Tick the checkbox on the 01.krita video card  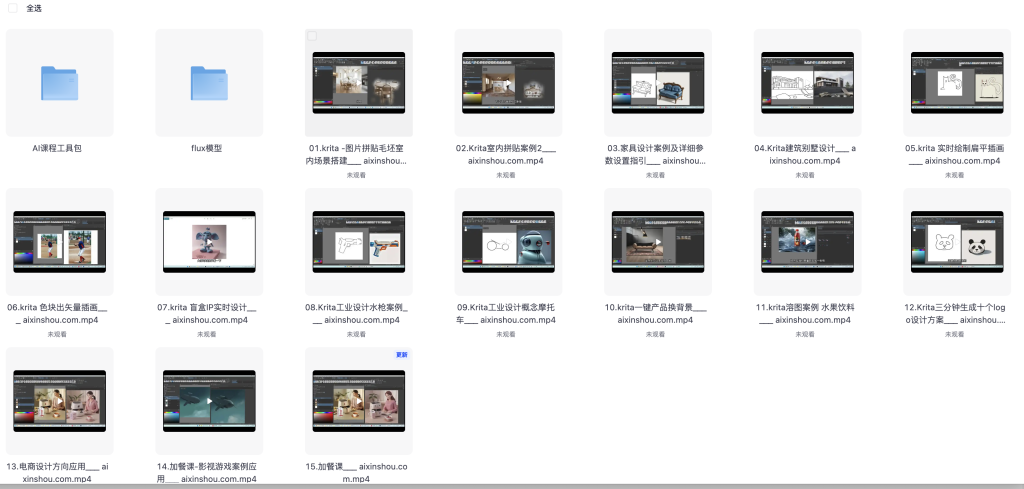coord(312,36)
